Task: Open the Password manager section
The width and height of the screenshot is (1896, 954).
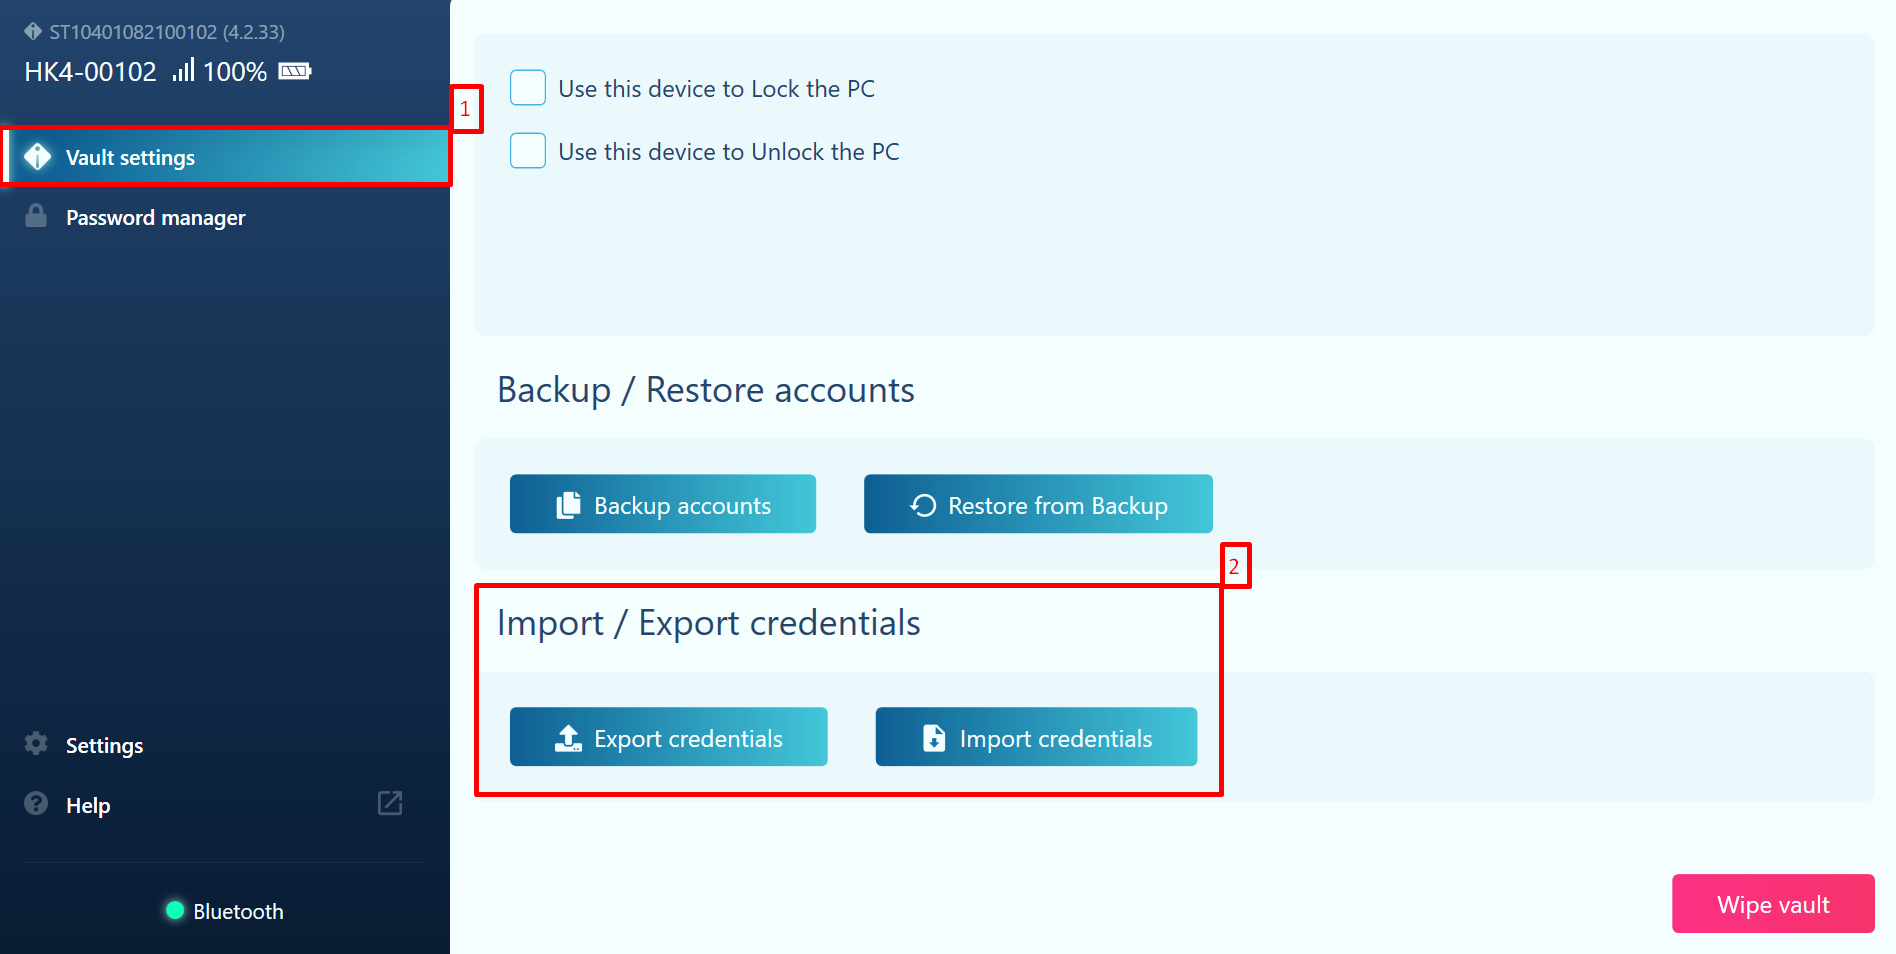Action: coord(155,218)
